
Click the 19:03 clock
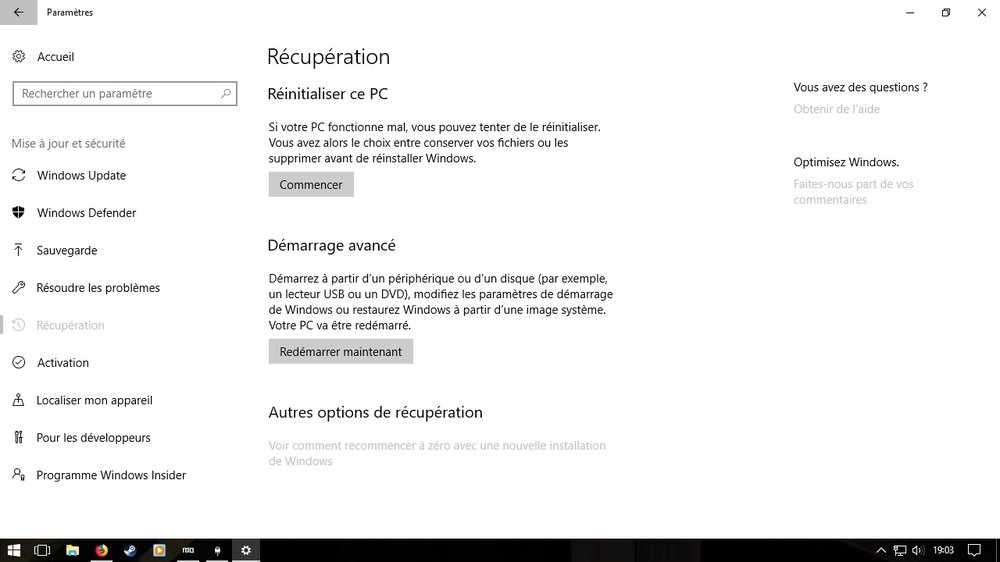[943, 550]
